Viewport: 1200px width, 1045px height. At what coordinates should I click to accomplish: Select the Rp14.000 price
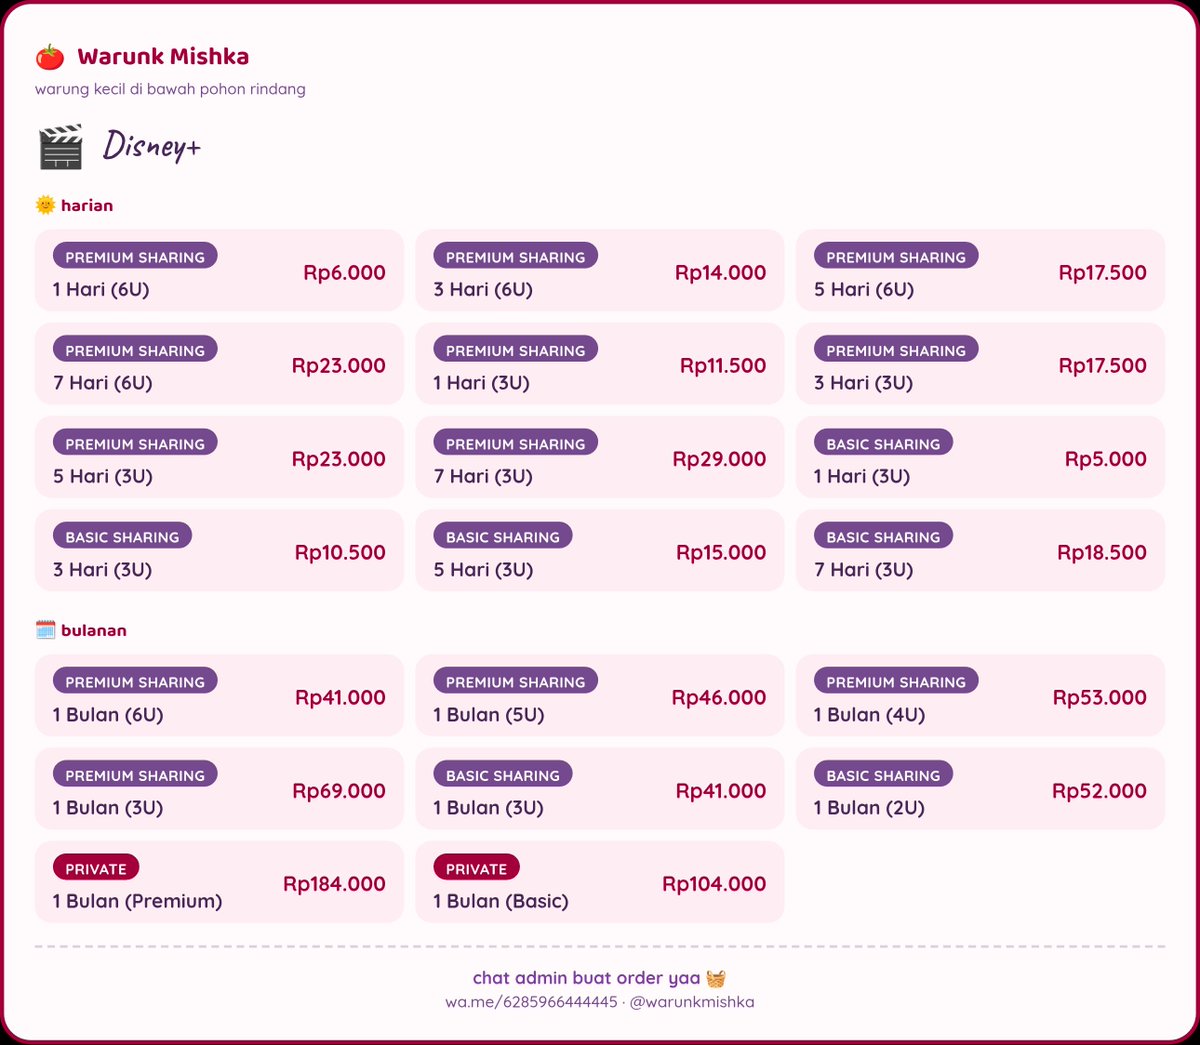click(x=720, y=272)
